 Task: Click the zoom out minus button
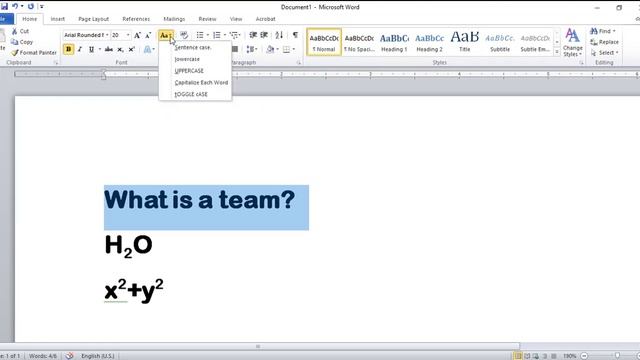[x=584, y=356]
